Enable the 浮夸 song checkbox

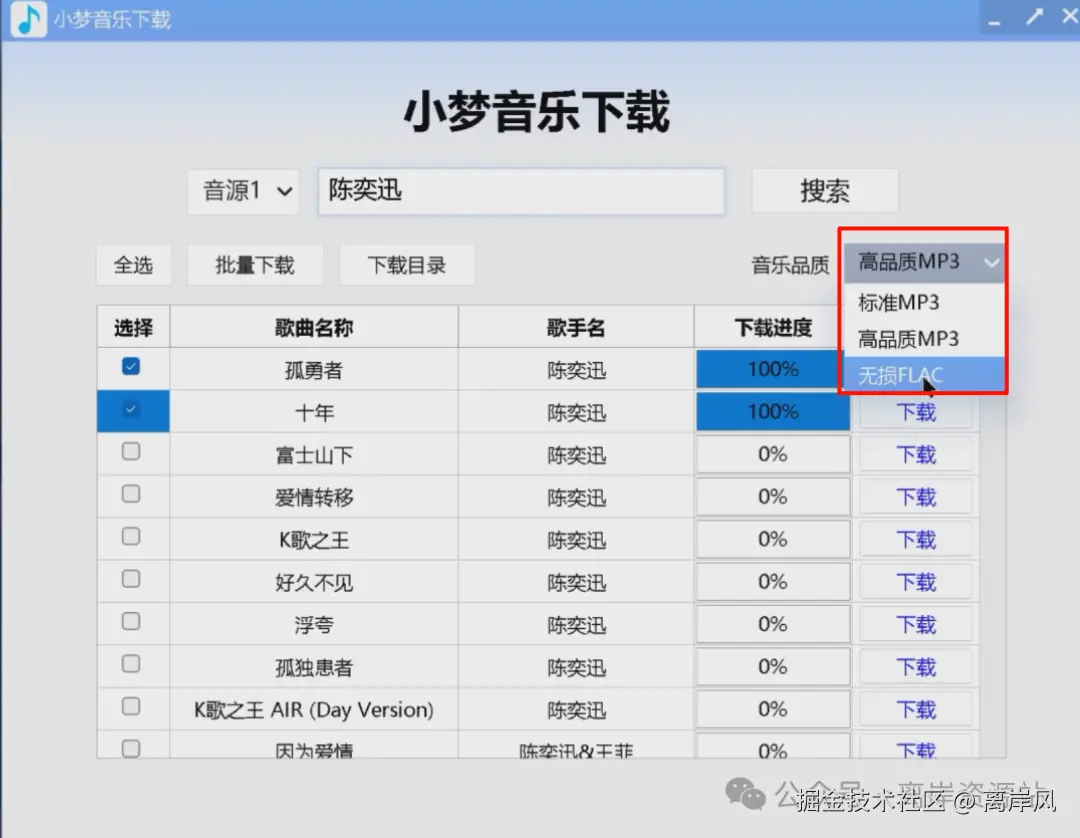coord(131,623)
